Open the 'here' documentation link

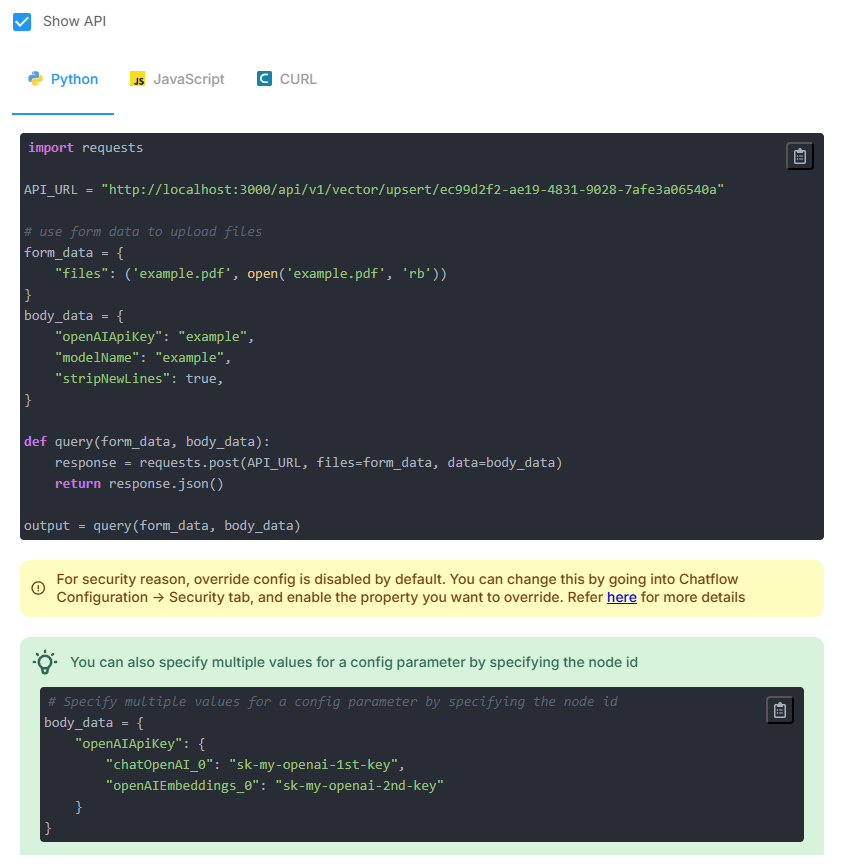[x=621, y=597]
